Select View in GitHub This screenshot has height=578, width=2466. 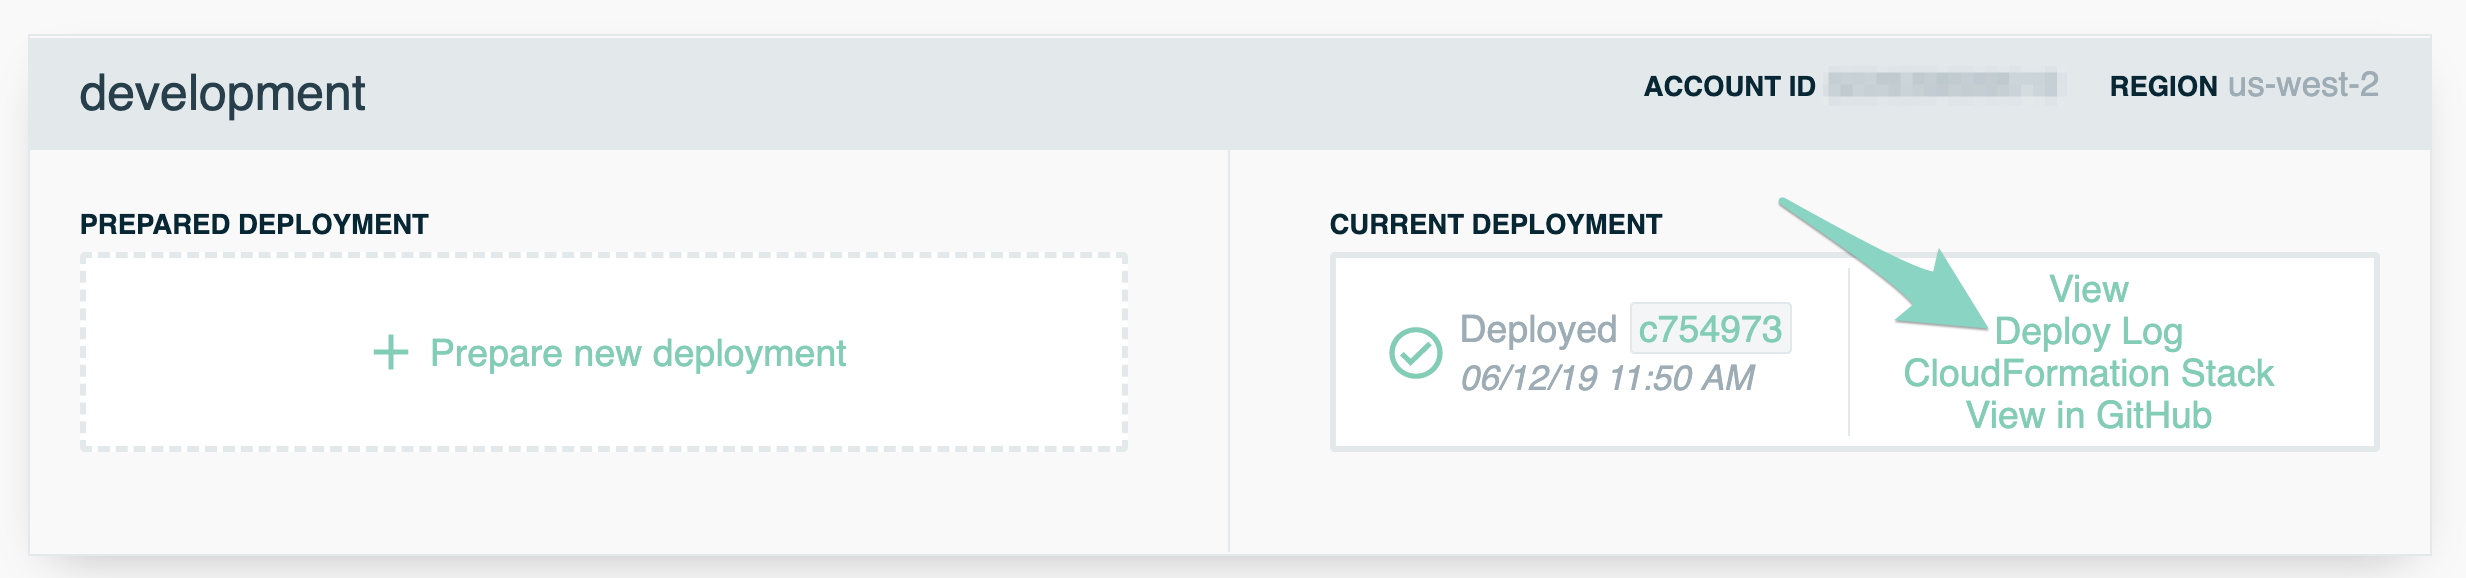(2089, 415)
